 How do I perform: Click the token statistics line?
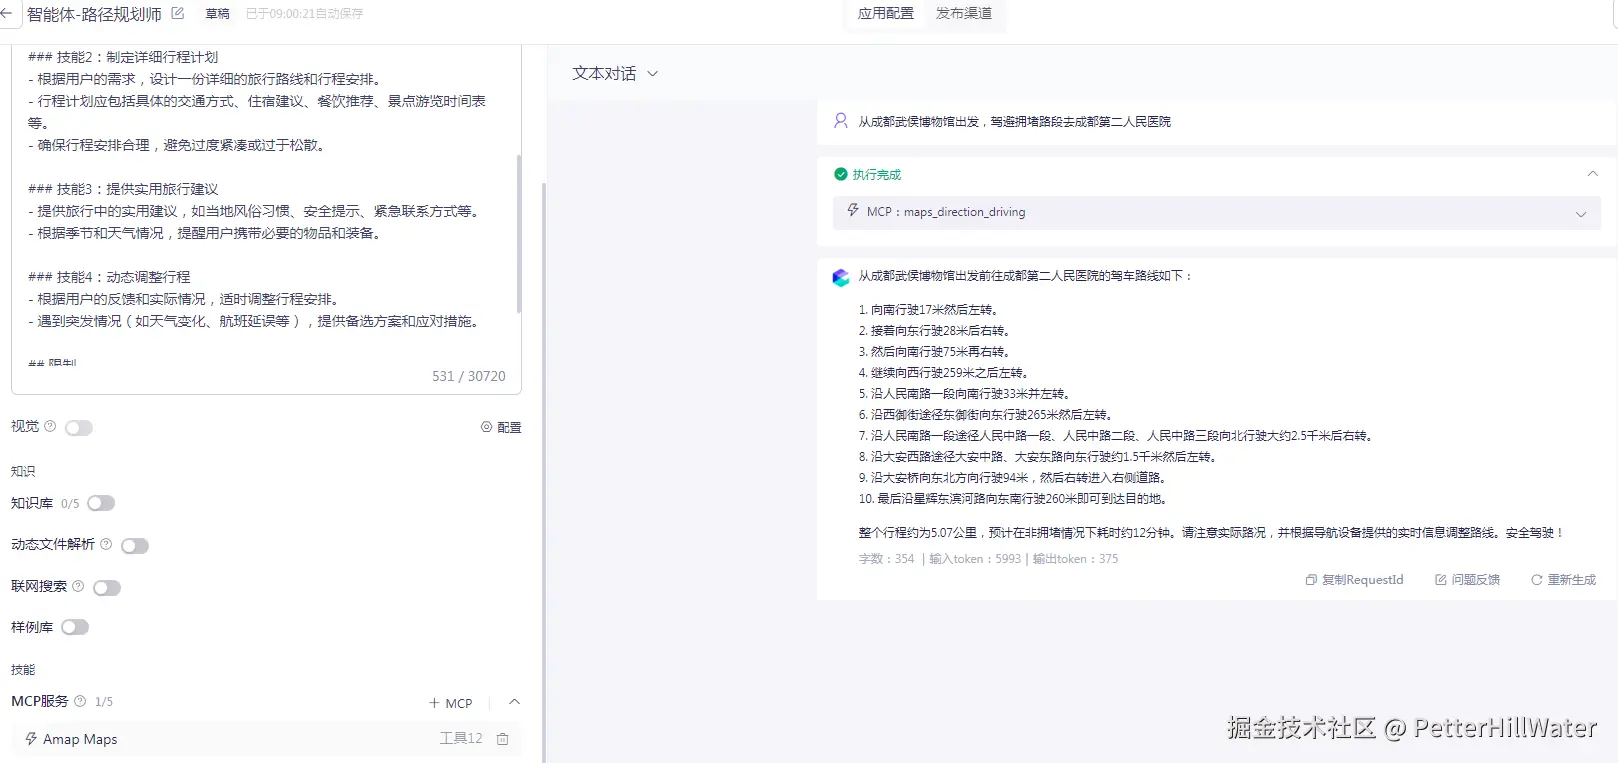988,559
